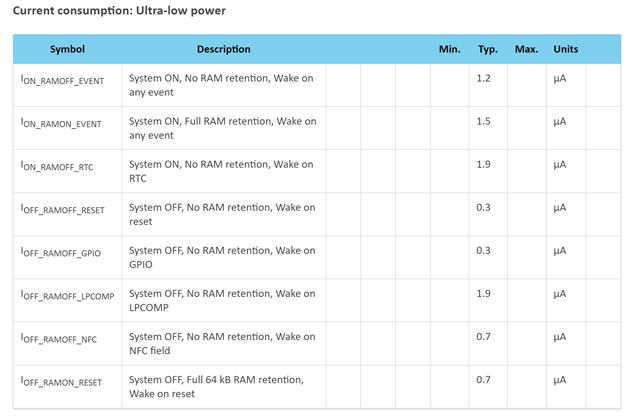Click the IOFF_RAMOFF_GPIO symbol cell
Viewport: 640px width, 416px height.
[x=67, y=258]
